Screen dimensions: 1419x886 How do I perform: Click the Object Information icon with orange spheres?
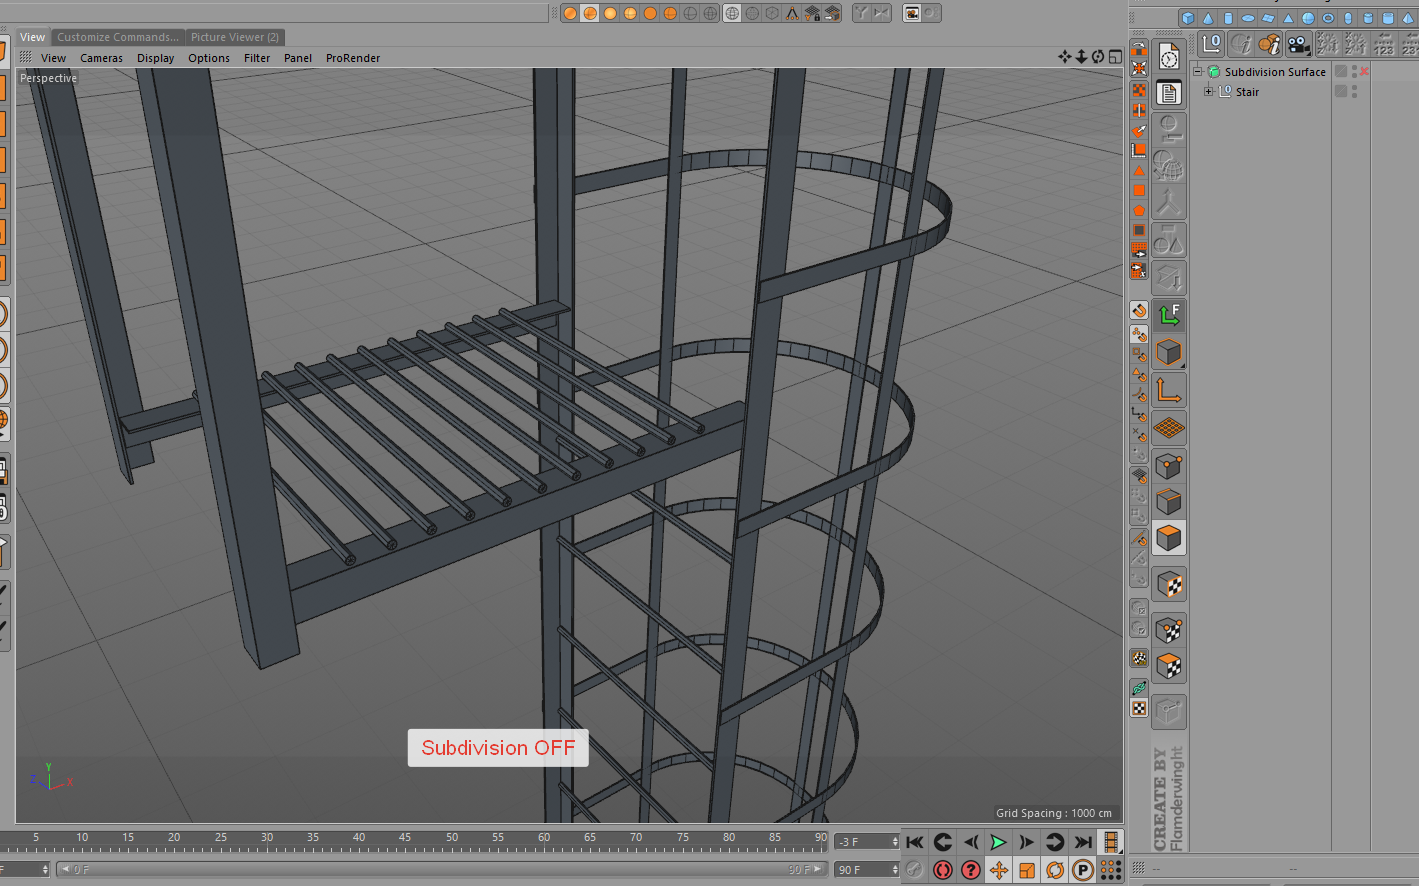1269,44
